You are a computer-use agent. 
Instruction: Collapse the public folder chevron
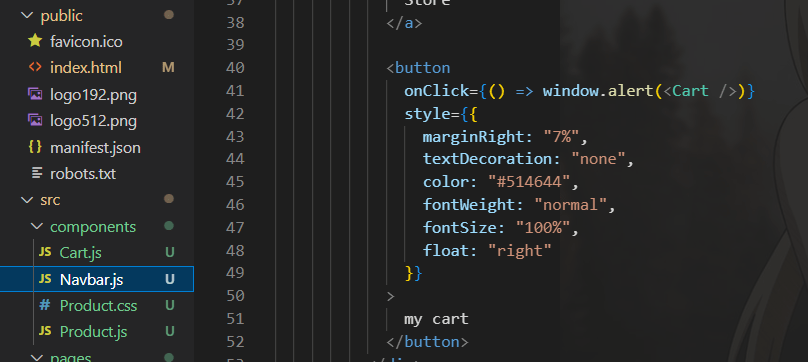pos(26,16)
